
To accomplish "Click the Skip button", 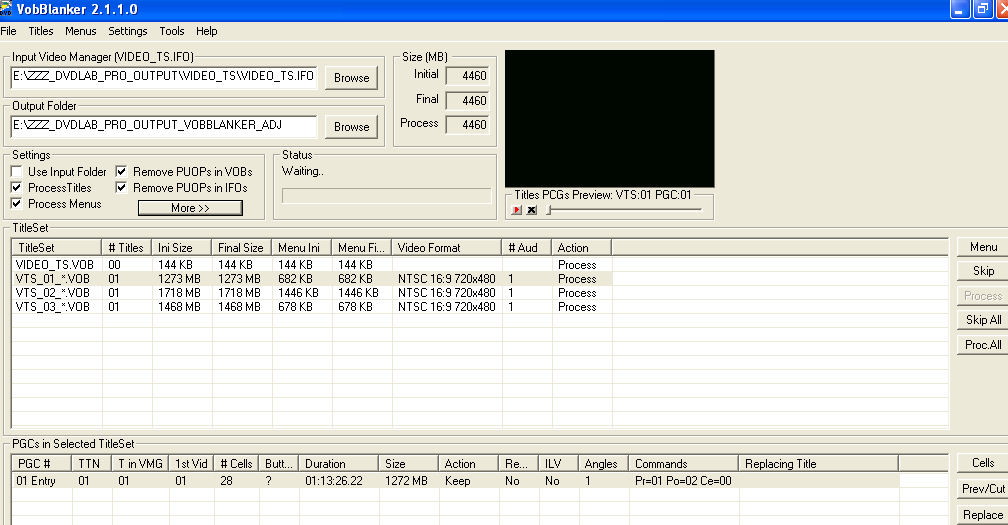I will pos(983,271).
